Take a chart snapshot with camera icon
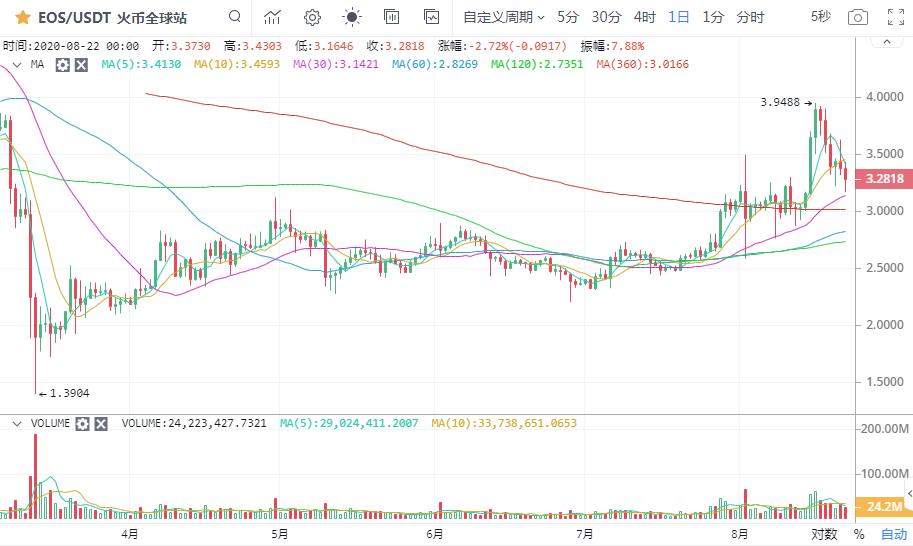The width and height of the screenshot is (913, 546). click(x=857, y=17)
